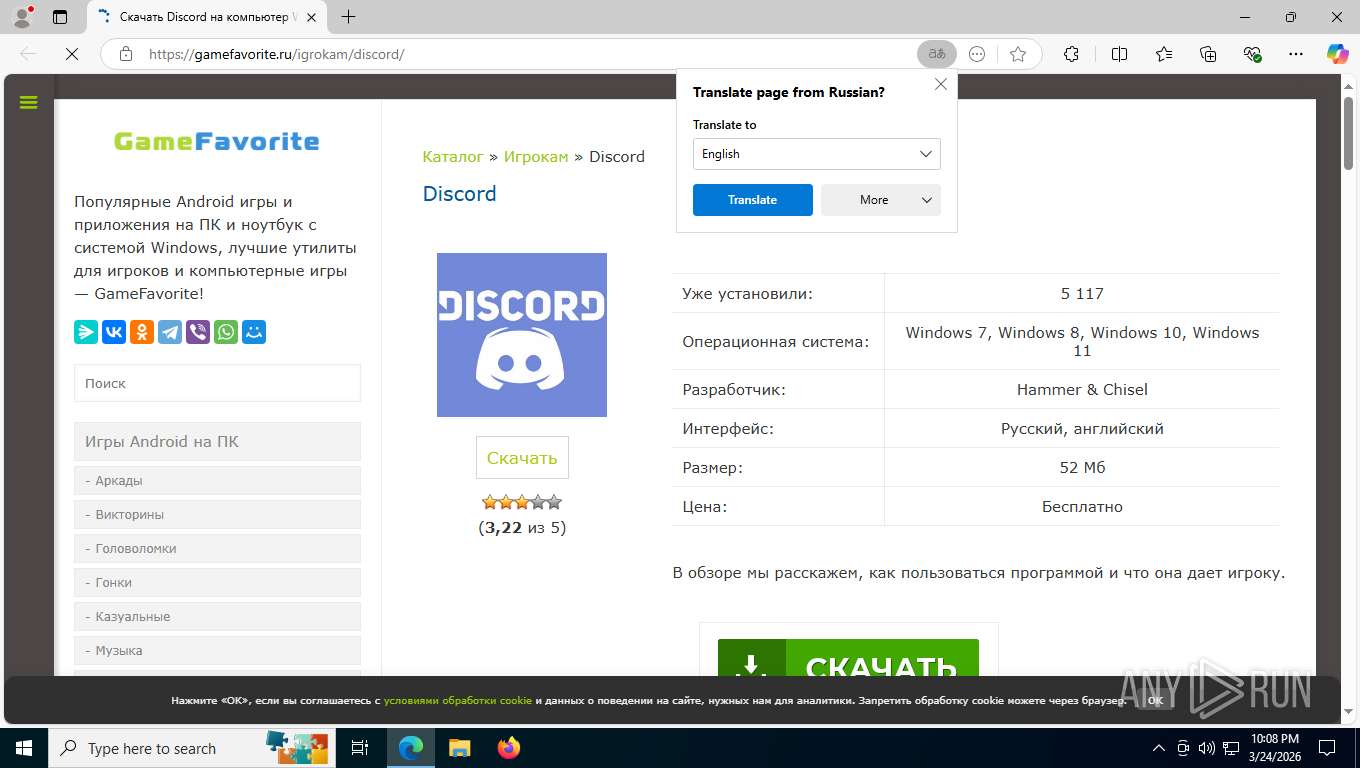Share the page on VK
Image resolution: width=1360 pixels, height=768 pixels.
(x=114, y=332)
